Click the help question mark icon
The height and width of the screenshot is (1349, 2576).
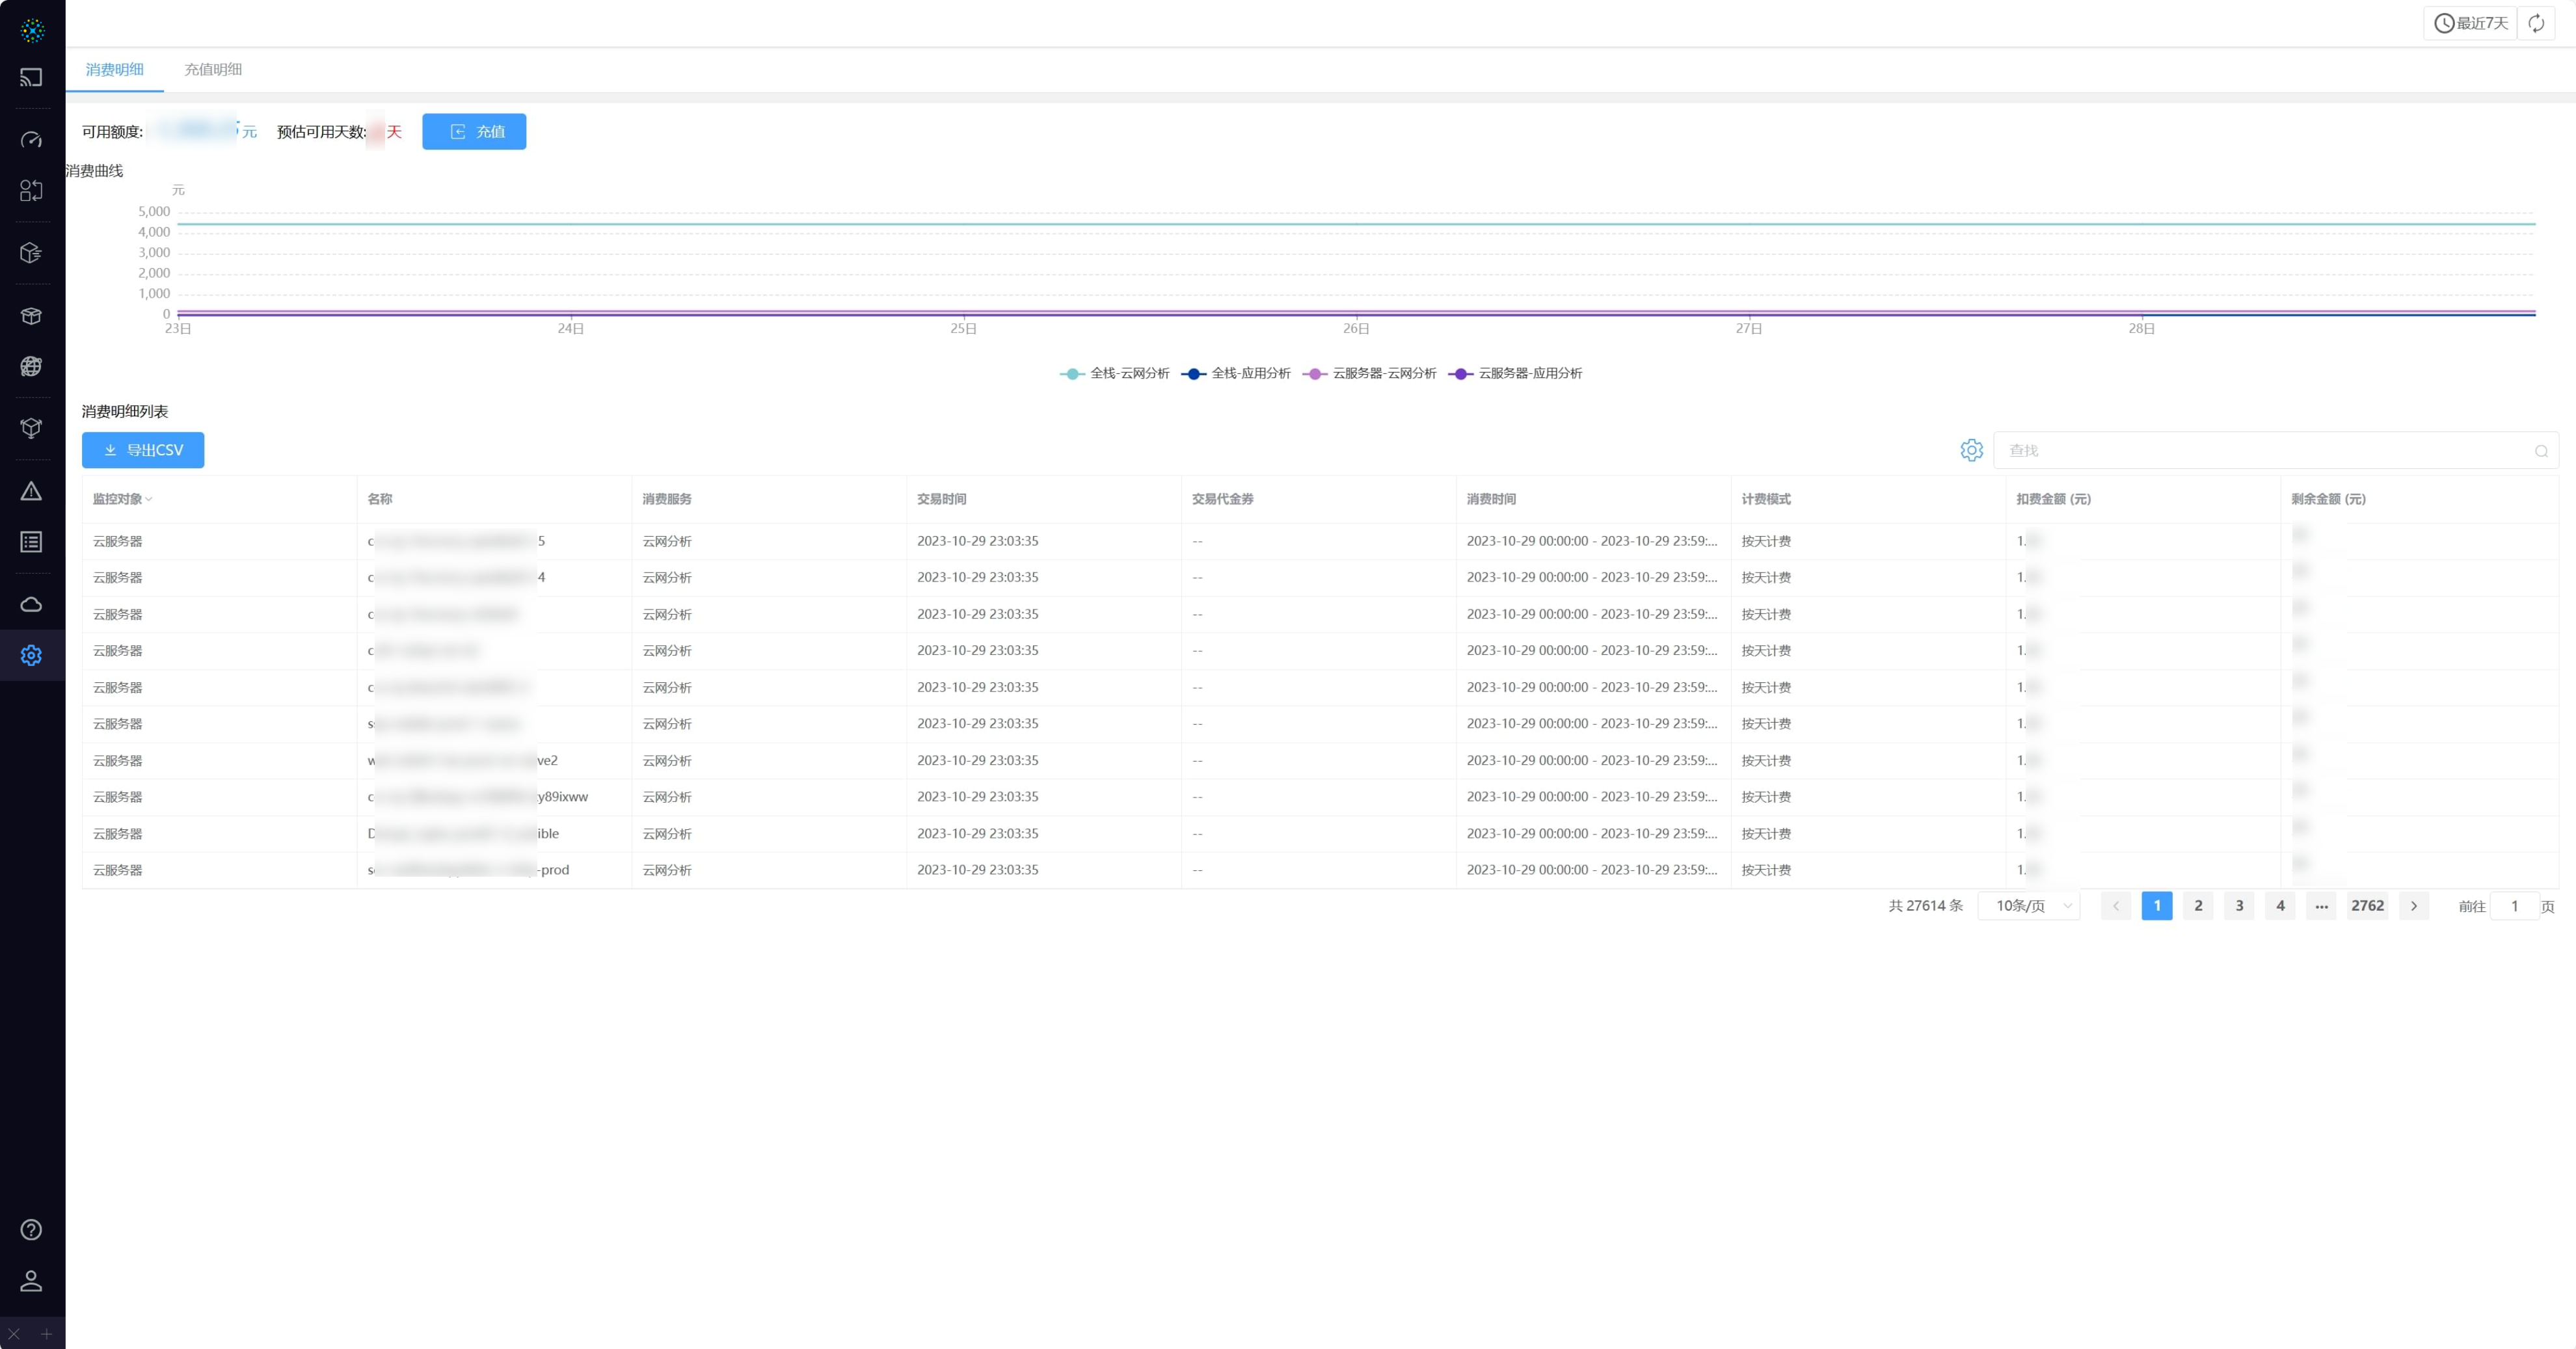point(31,1230)
